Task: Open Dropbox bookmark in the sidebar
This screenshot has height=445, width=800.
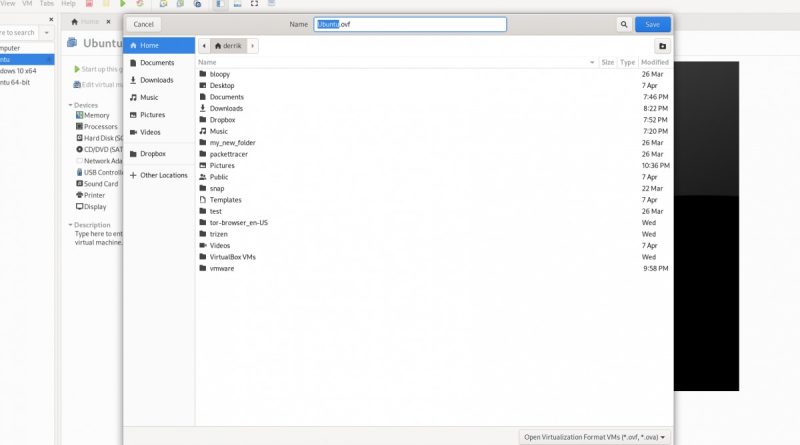Action: pyautogui.click(x=159, y=154)
